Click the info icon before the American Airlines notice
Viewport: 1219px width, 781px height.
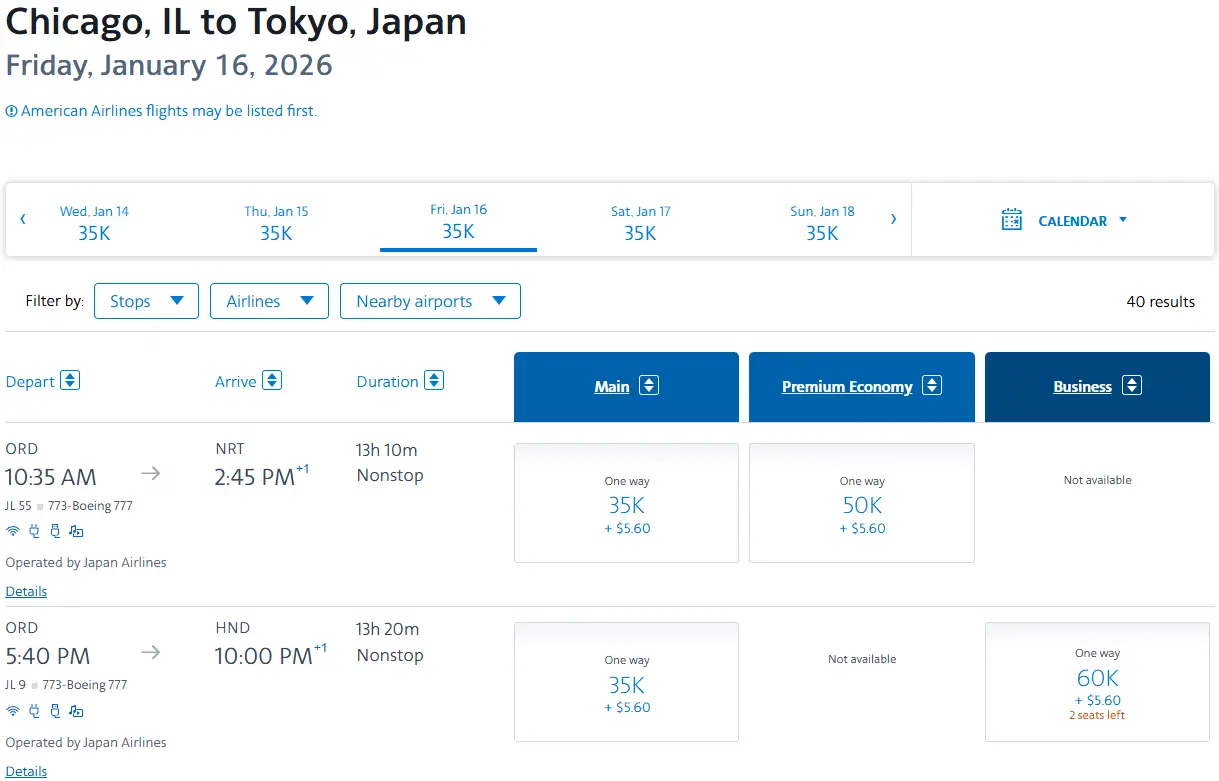(x=11, y=111)
